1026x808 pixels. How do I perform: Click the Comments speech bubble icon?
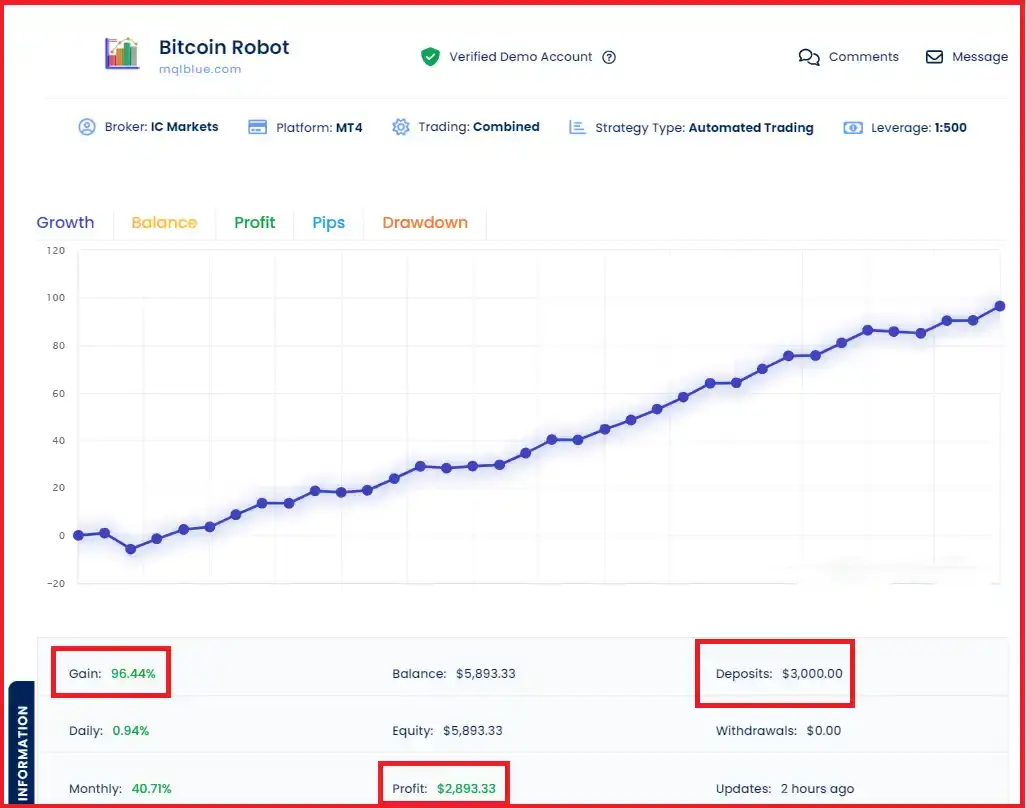tap(809, 57)
